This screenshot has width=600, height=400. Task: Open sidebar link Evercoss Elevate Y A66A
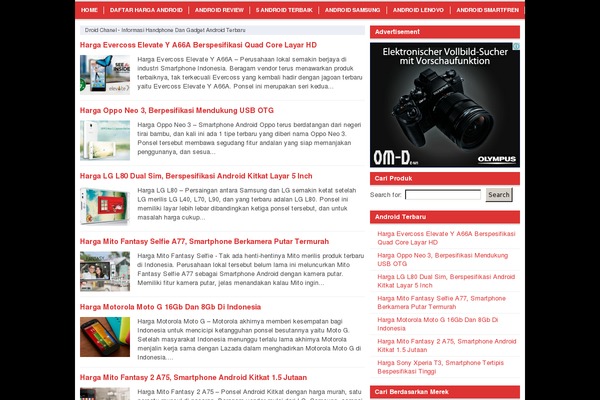click(x=446, y=238)
